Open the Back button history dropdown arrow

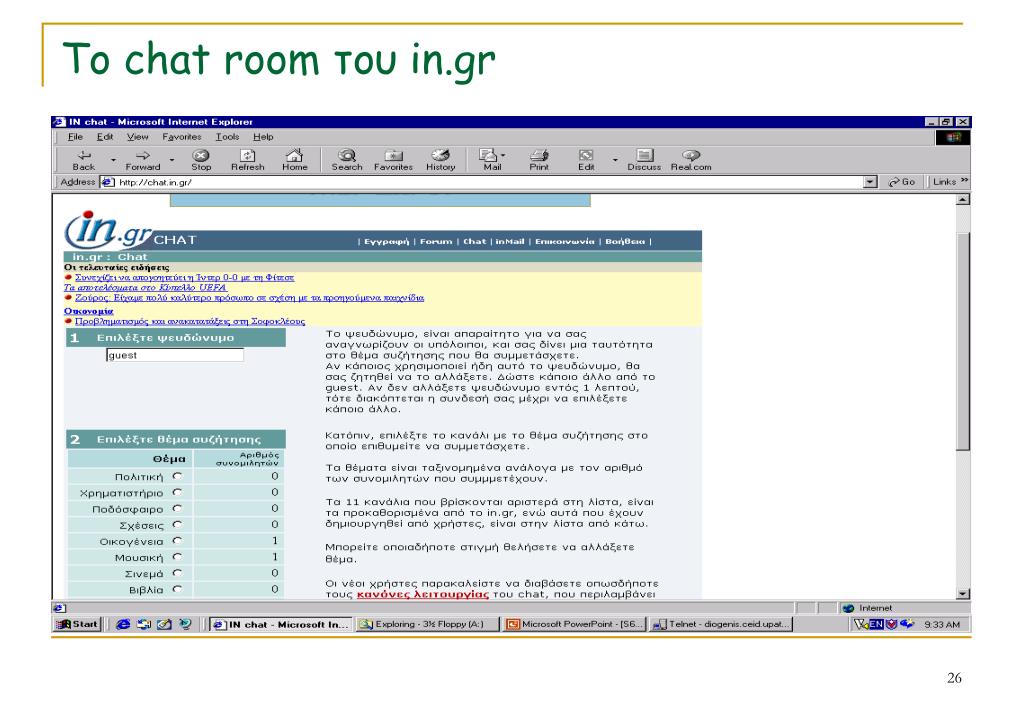click(x=113, y=160)
